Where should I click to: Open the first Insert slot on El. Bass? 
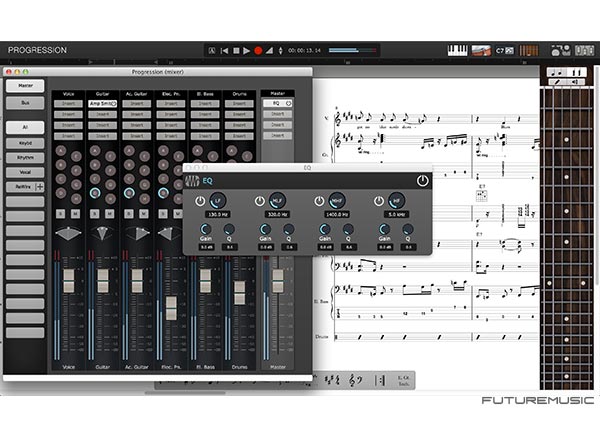point(205,104)
